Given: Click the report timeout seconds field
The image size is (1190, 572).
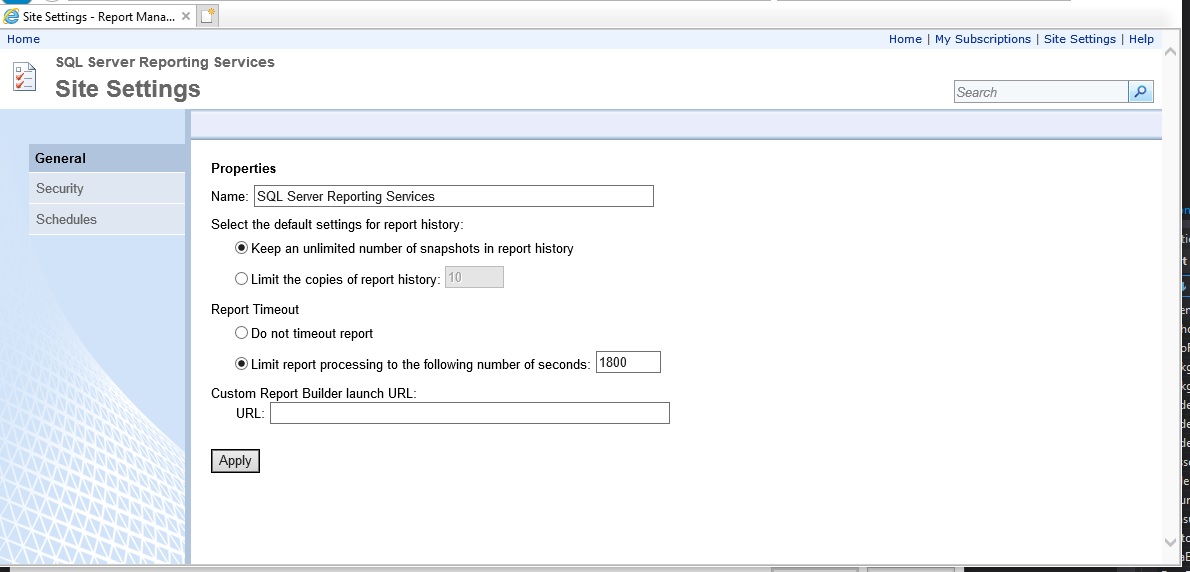Looking at the screenshot, I should tap(628, 362).
